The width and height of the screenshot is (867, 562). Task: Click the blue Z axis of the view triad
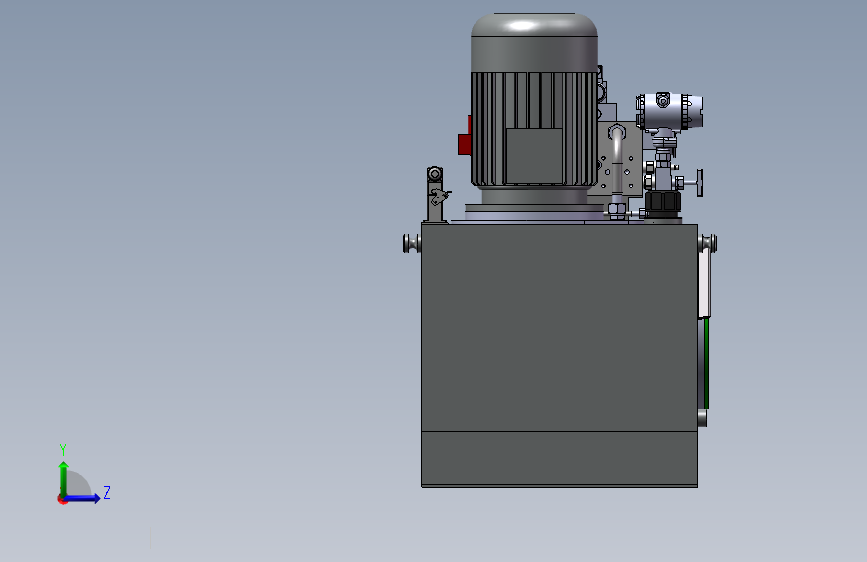point(83,498)
